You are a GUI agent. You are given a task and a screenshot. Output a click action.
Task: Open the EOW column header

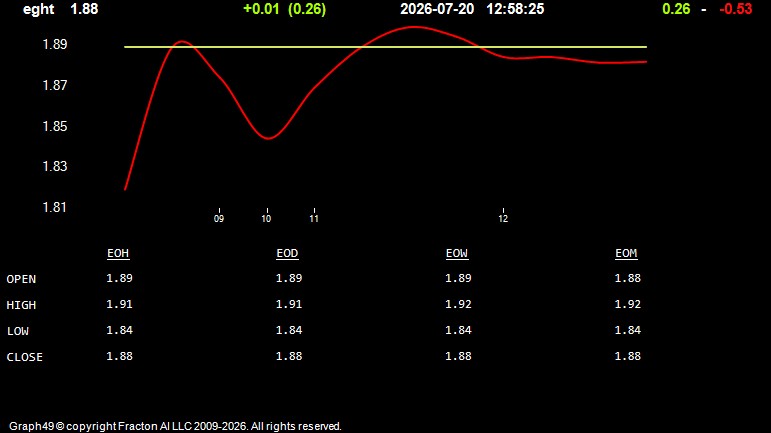pyautogui.click(x=457, y=253)
